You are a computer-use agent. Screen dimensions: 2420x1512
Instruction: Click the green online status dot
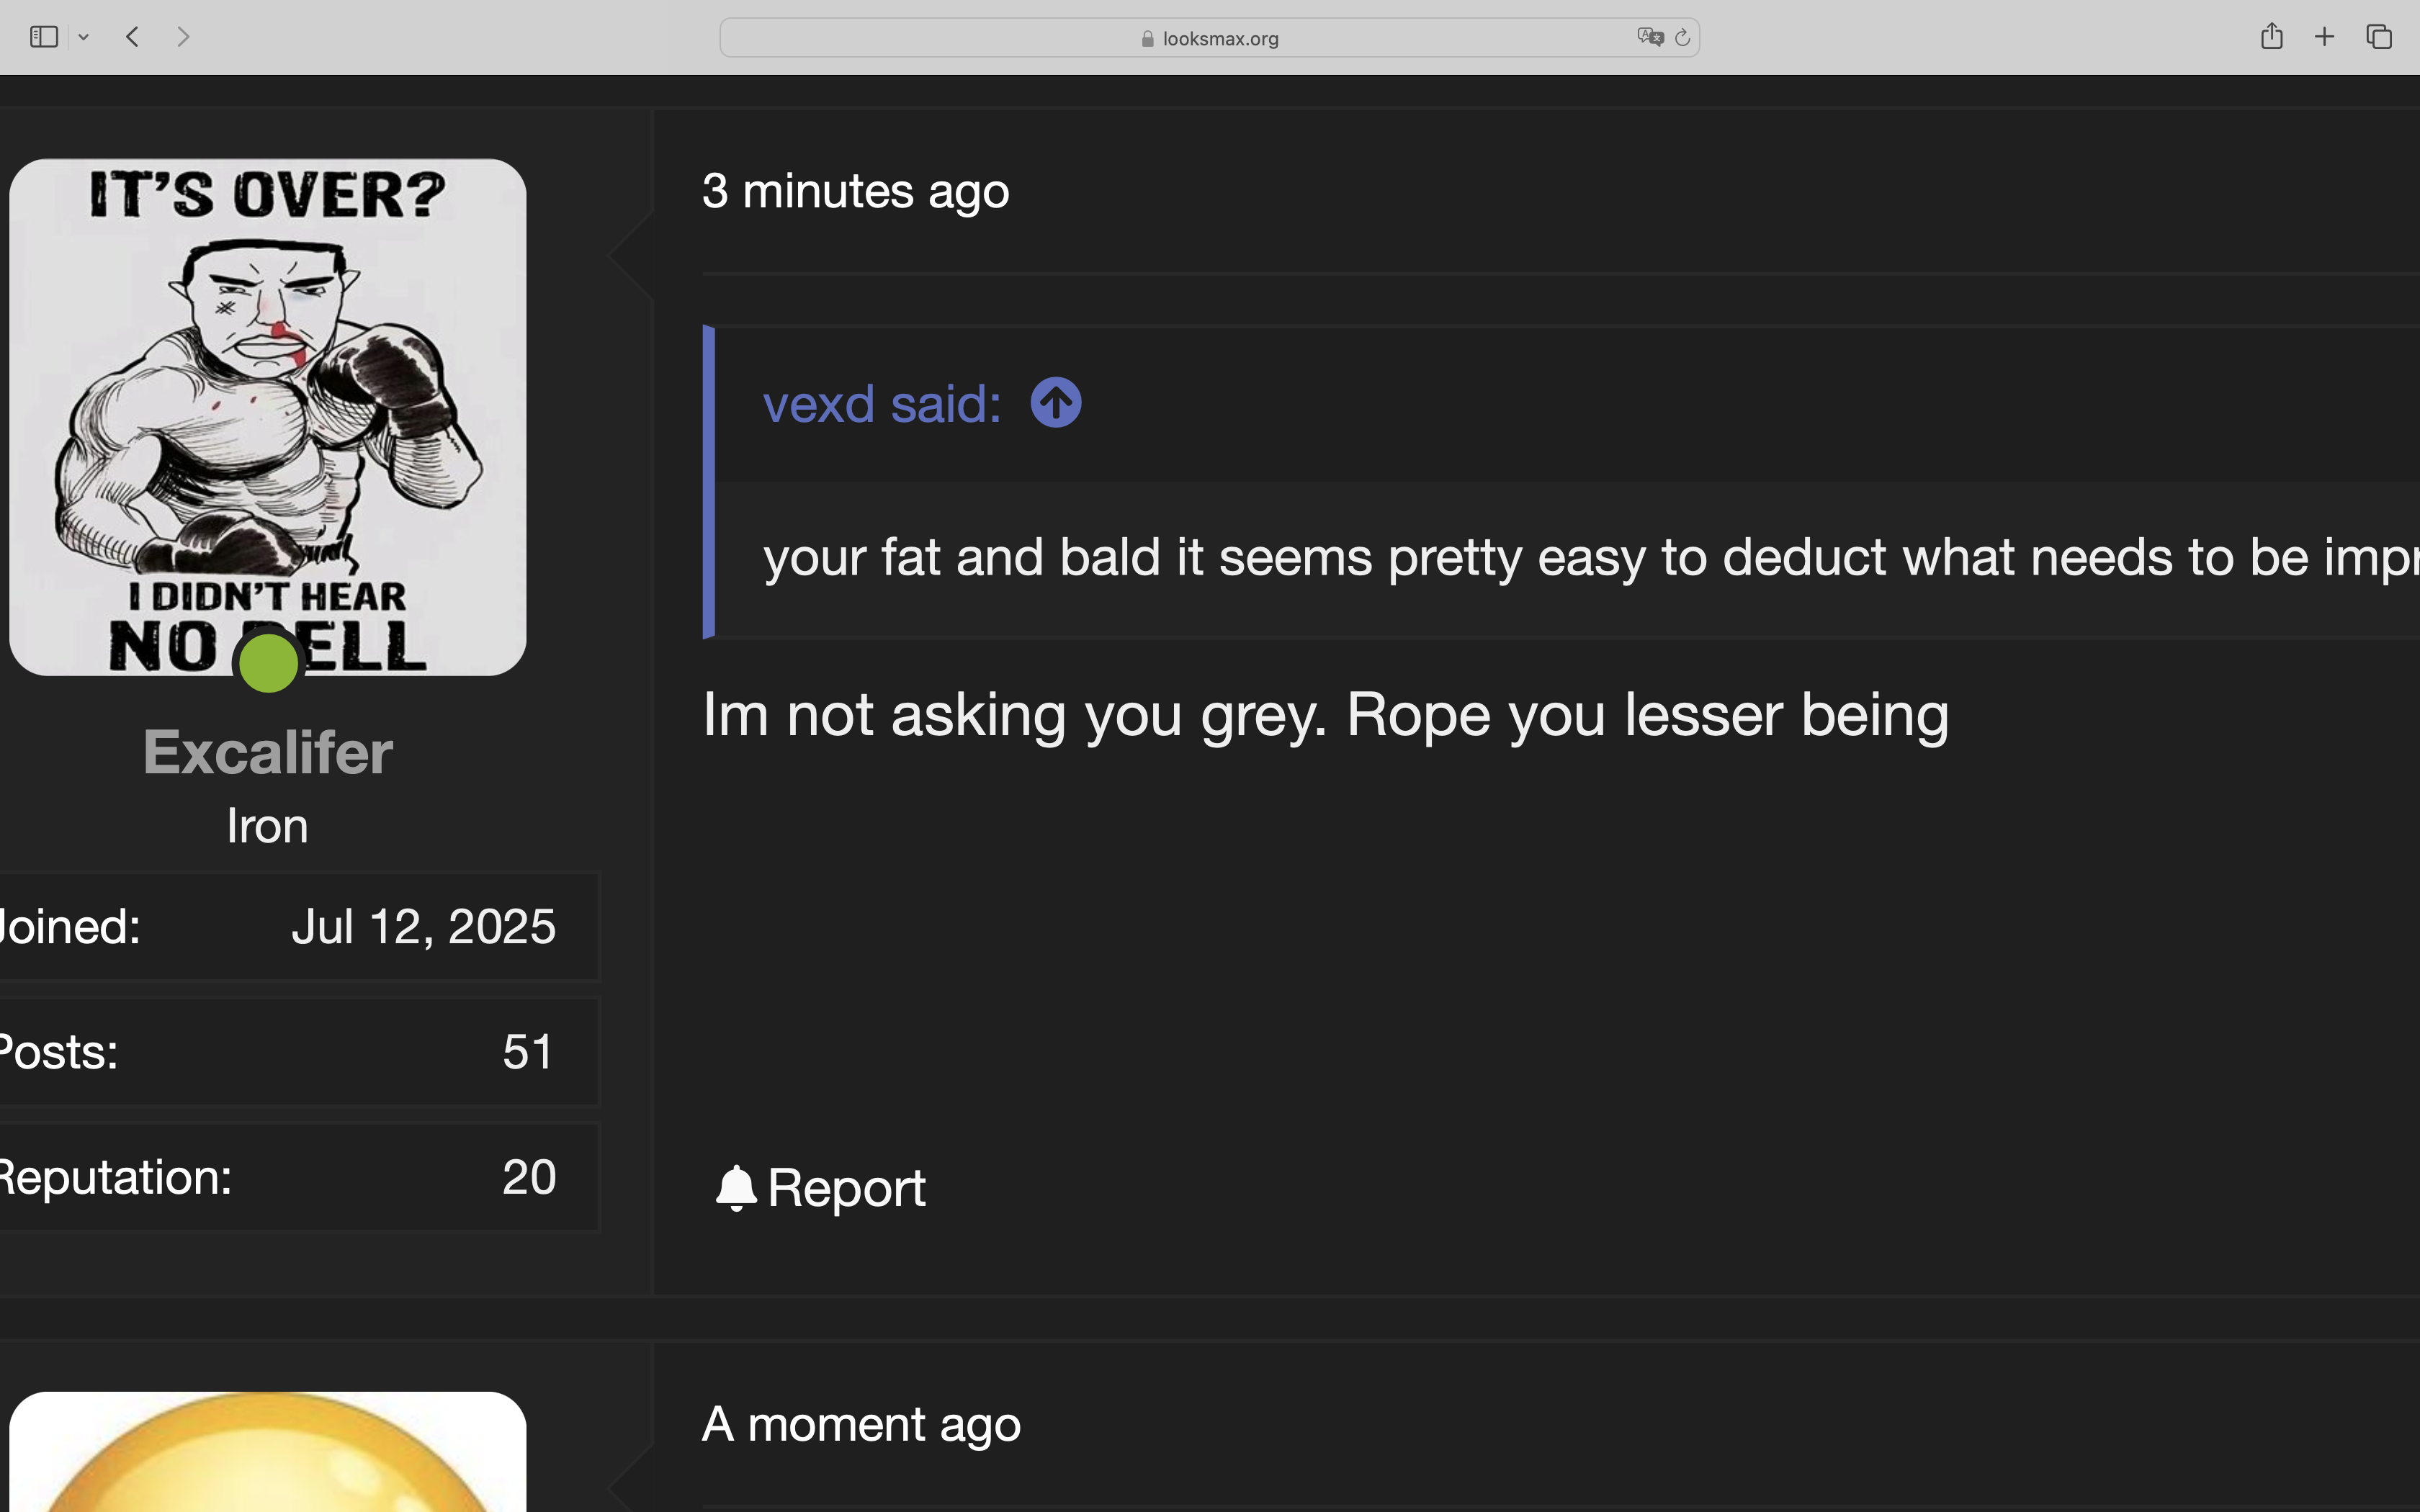268,663
